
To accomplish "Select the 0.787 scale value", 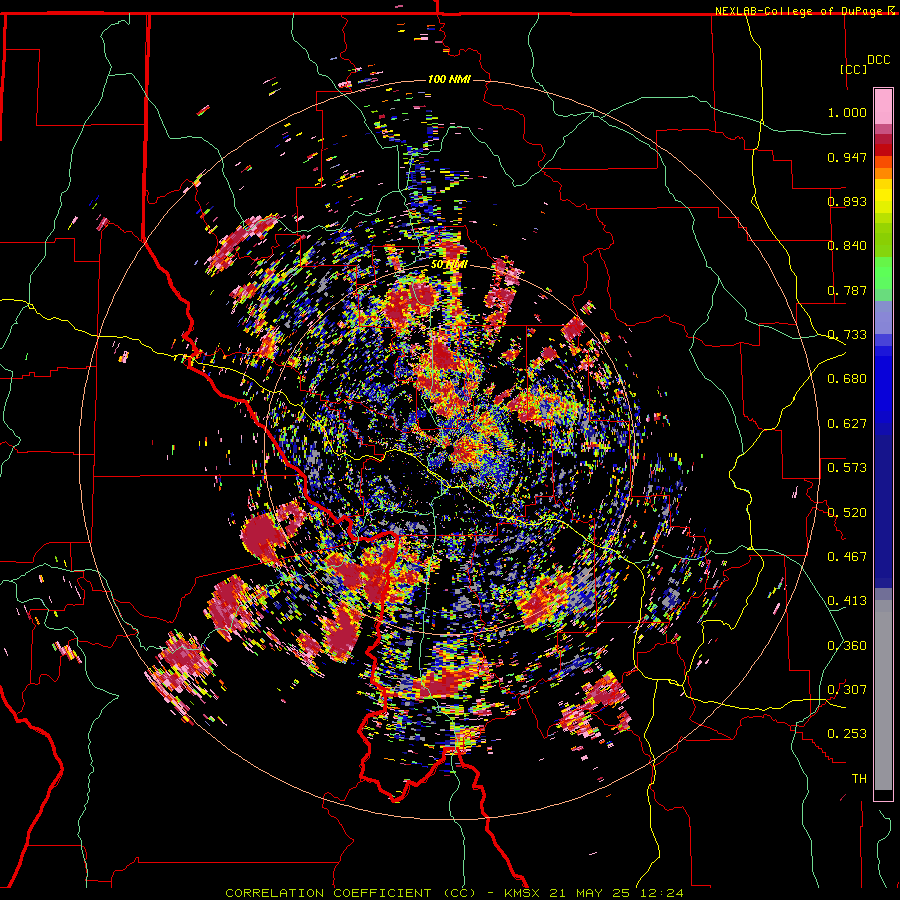I will click(x=847, y=290).
